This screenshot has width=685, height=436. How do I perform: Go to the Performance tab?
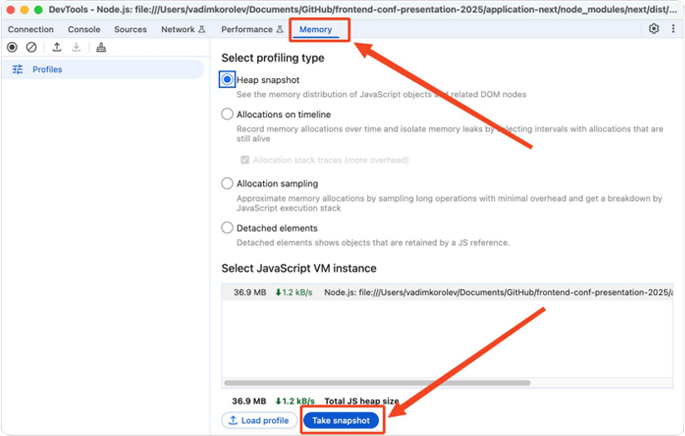(x=250, y=29)
